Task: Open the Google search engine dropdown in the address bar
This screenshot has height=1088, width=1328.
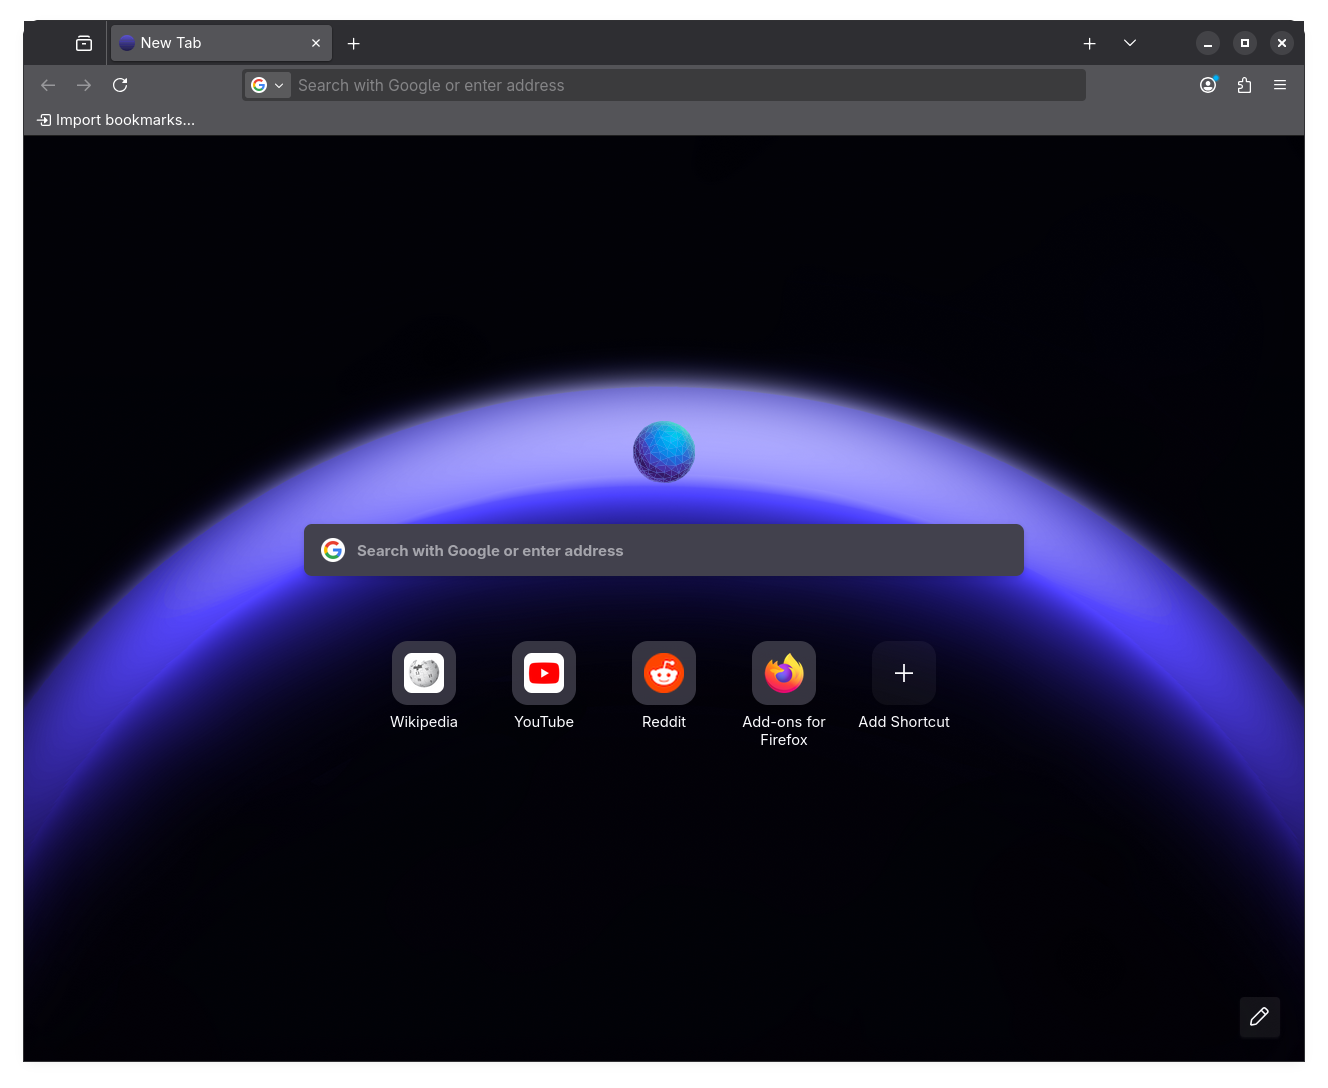Action: 268,85
